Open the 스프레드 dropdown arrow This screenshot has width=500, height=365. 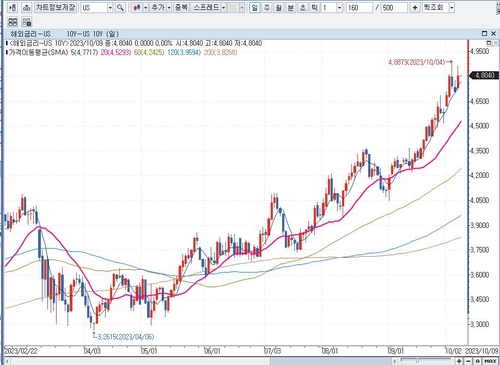(x=224, y=7)
